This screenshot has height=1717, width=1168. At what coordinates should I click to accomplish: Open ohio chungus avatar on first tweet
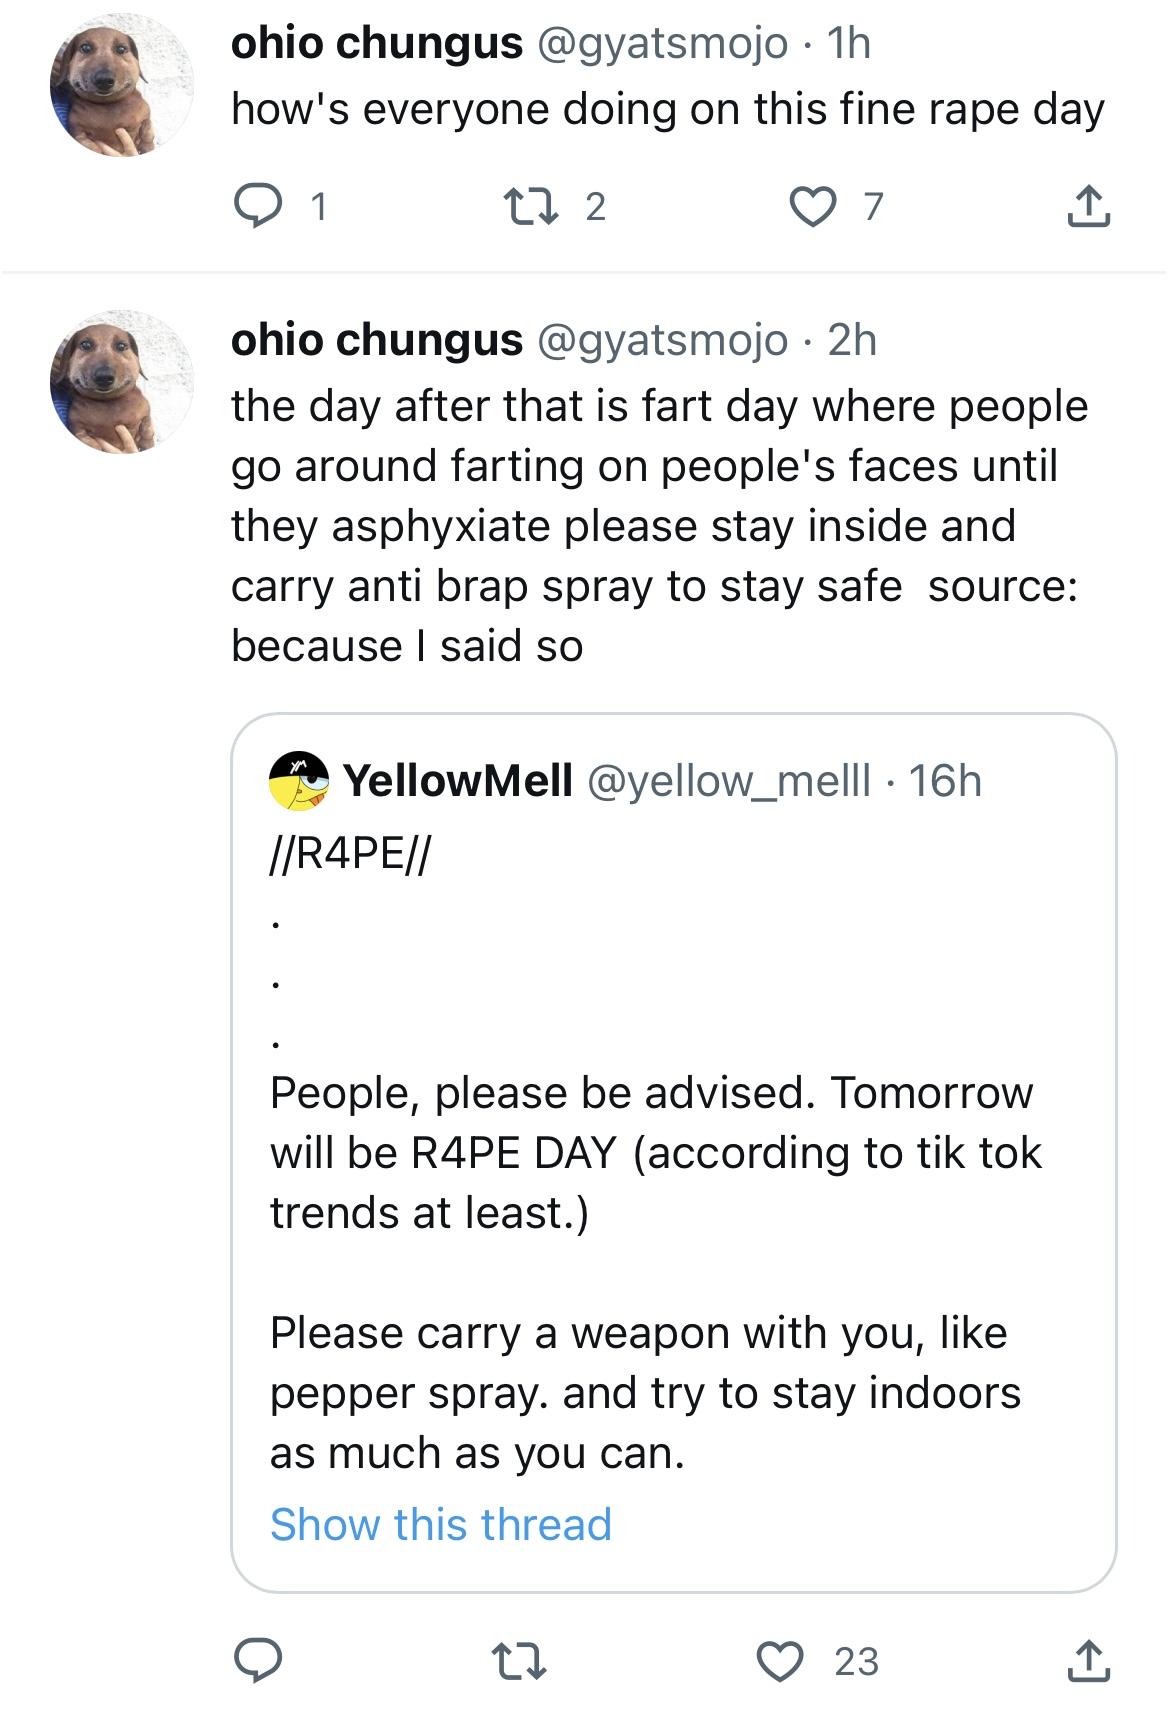click(x=122, y=85)
